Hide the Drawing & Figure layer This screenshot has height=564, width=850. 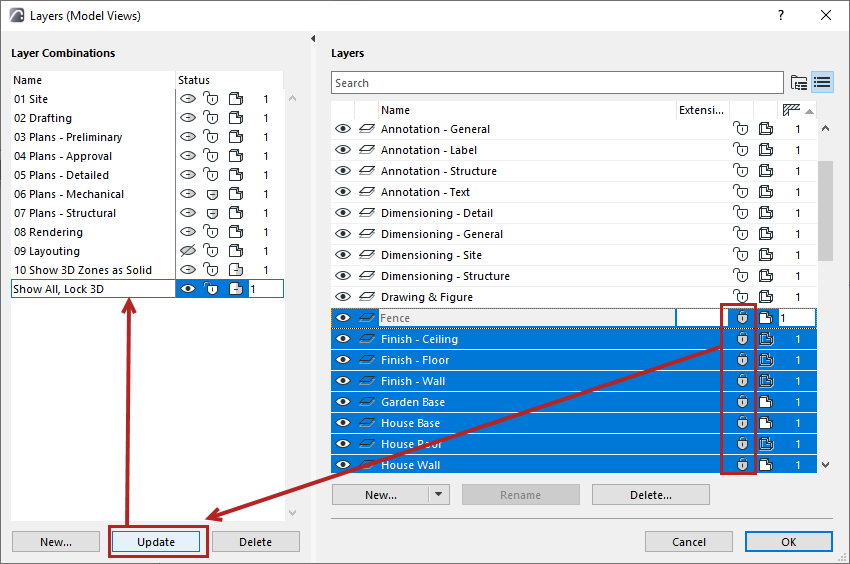click(x=343, y=297)
